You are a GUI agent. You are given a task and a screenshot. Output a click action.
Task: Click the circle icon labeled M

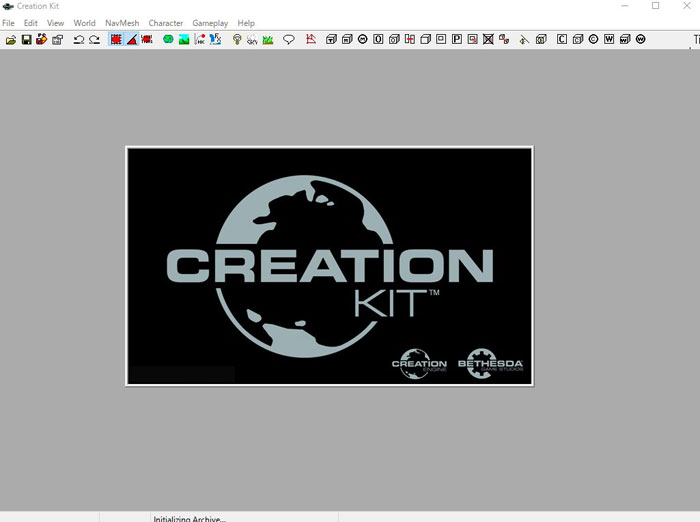tap(362, 40)
